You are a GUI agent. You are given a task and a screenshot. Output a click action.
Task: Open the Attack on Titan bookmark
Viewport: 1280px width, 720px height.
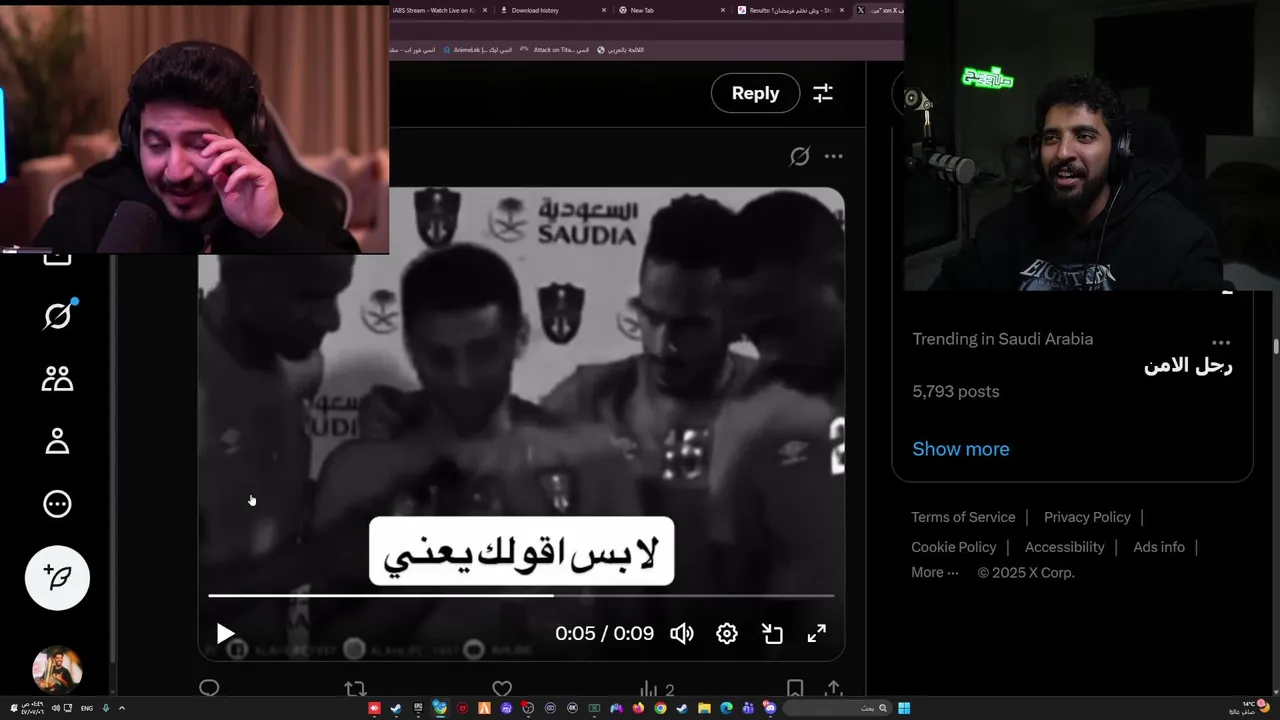click(x=554, y=49)
